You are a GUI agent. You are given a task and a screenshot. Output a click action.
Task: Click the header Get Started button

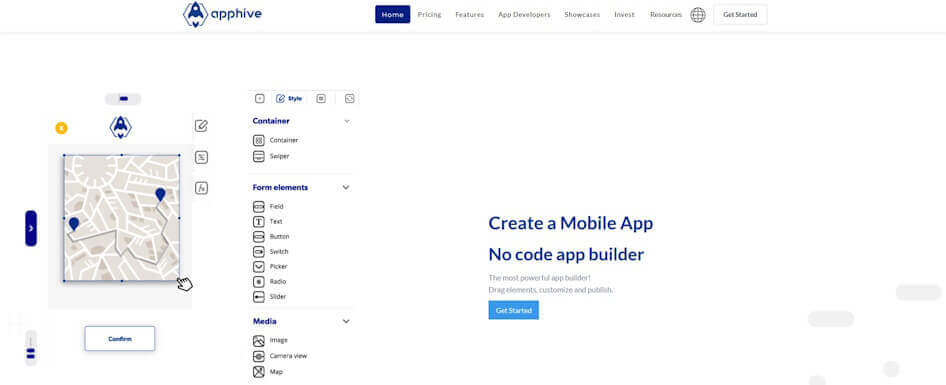coord(740,14)
